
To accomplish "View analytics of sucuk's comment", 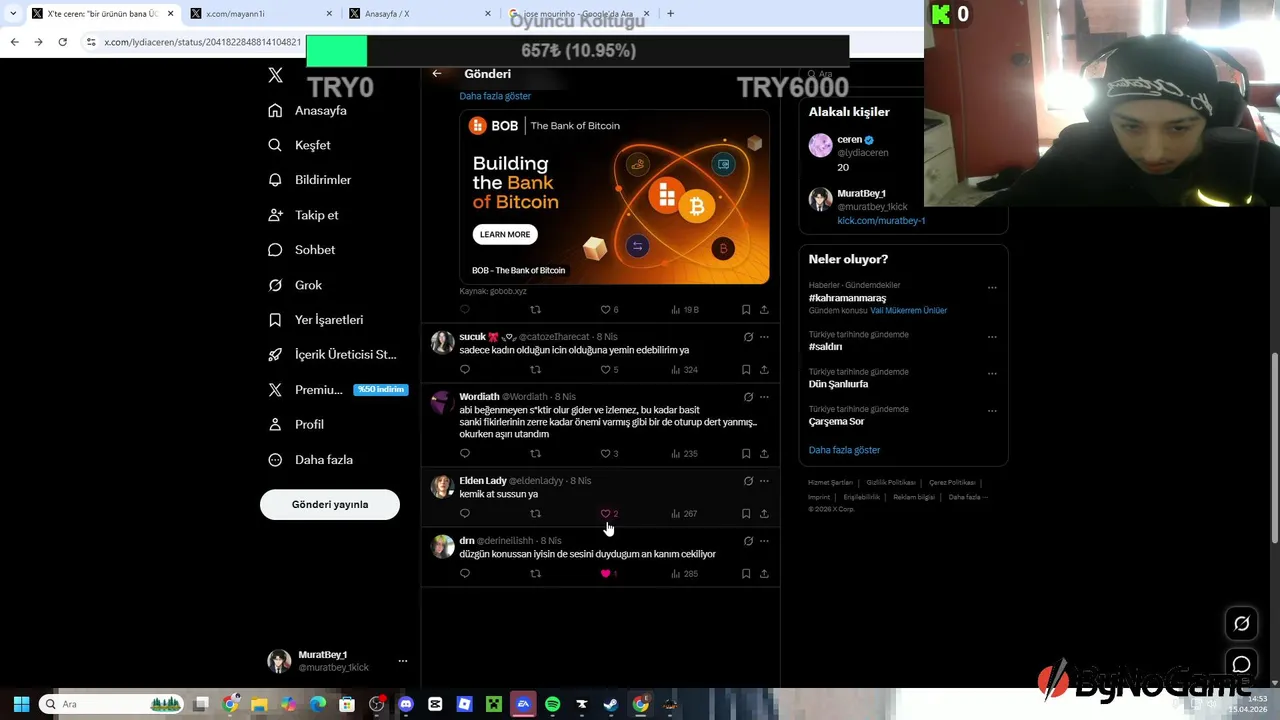I will 684,370.
